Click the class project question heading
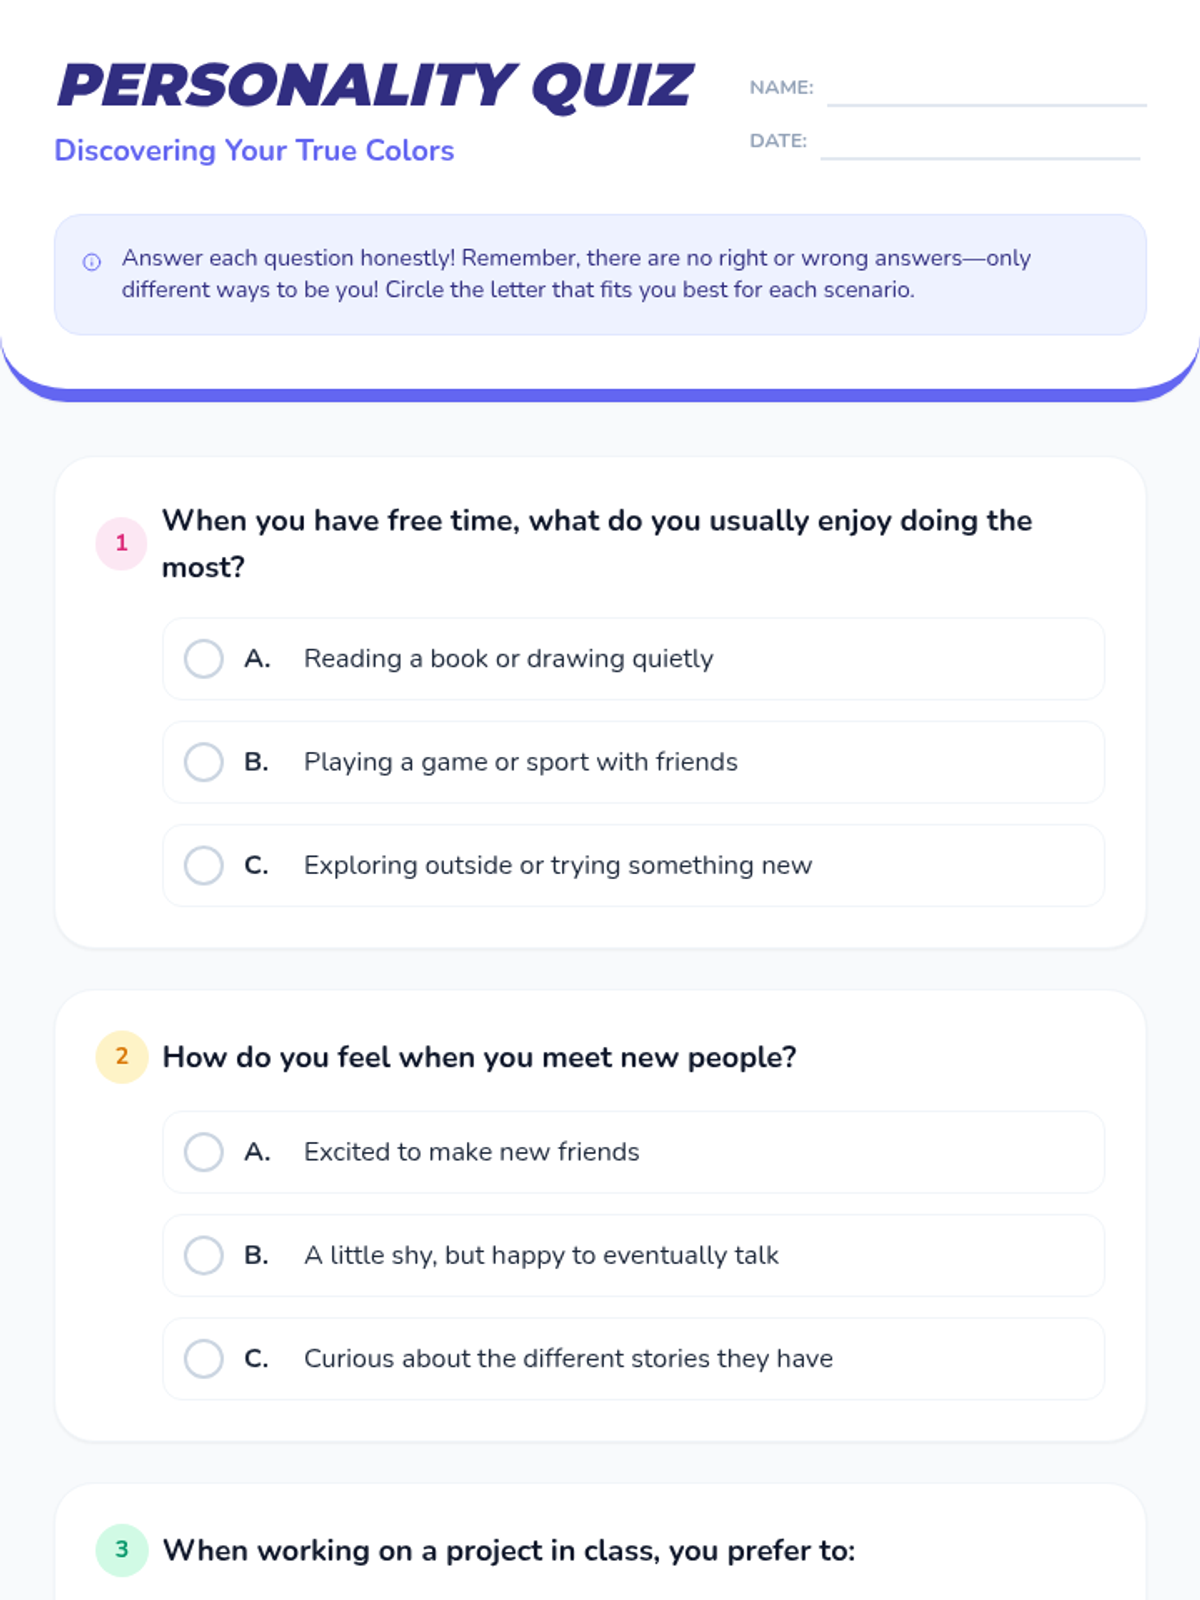The width and height of the screenshot is (1200, 1600). coord(509,1550)
